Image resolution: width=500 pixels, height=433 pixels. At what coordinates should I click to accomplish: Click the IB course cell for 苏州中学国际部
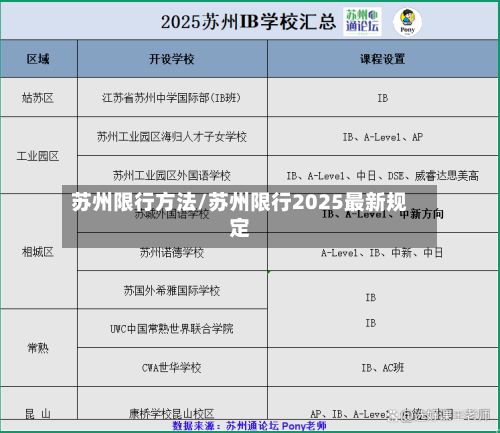point(383,97)
